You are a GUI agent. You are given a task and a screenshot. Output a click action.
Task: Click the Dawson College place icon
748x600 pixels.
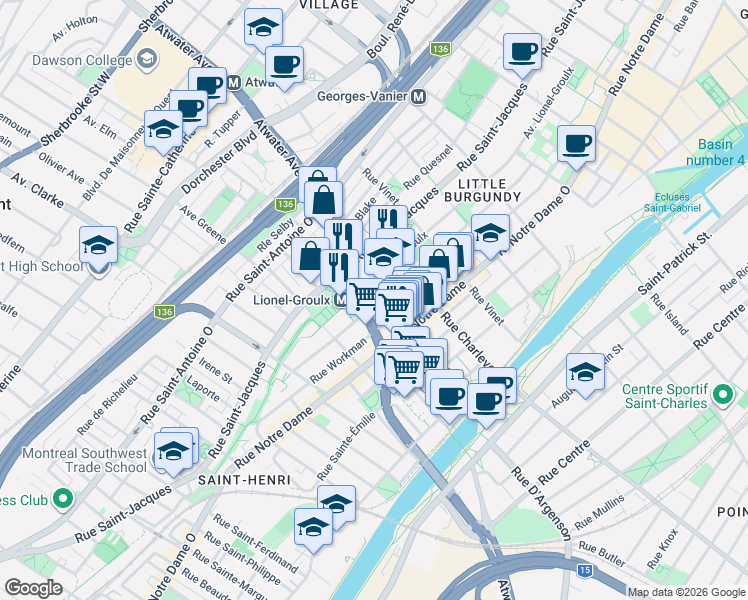147,59
